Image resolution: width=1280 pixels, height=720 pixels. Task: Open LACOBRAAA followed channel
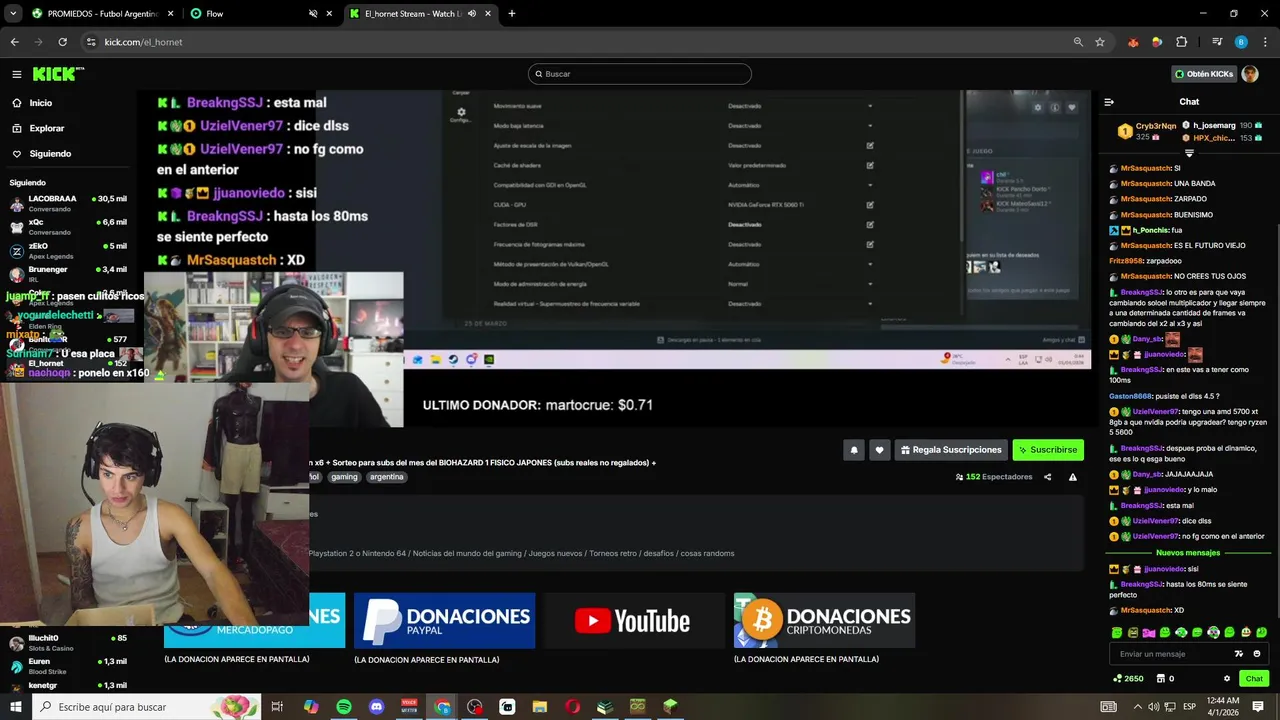(68, 203)
